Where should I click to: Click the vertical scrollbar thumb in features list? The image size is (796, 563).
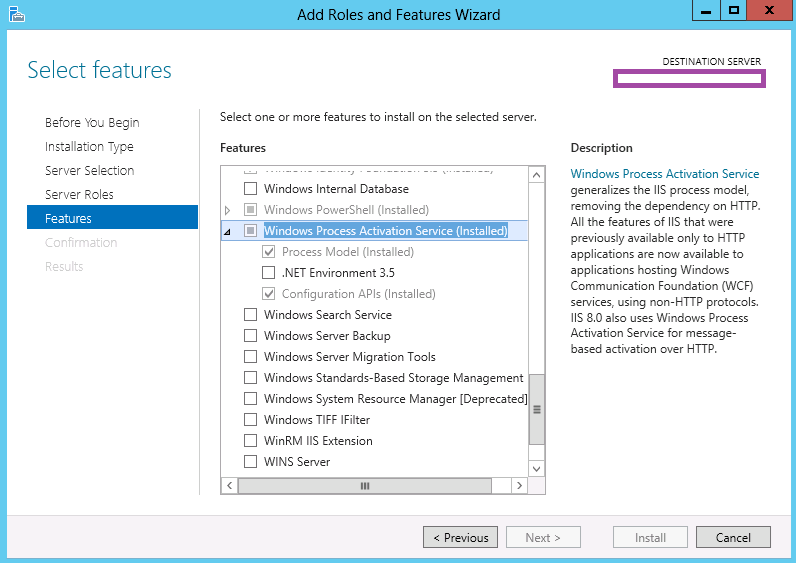click(x=537, y=409)
